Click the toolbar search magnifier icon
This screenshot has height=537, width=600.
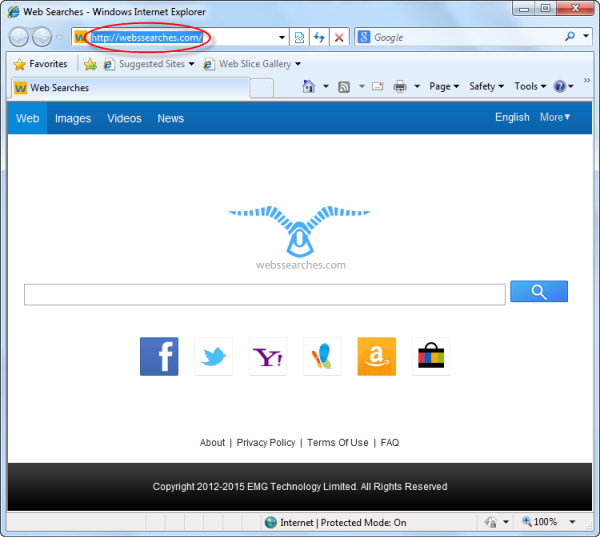point(570,37)
